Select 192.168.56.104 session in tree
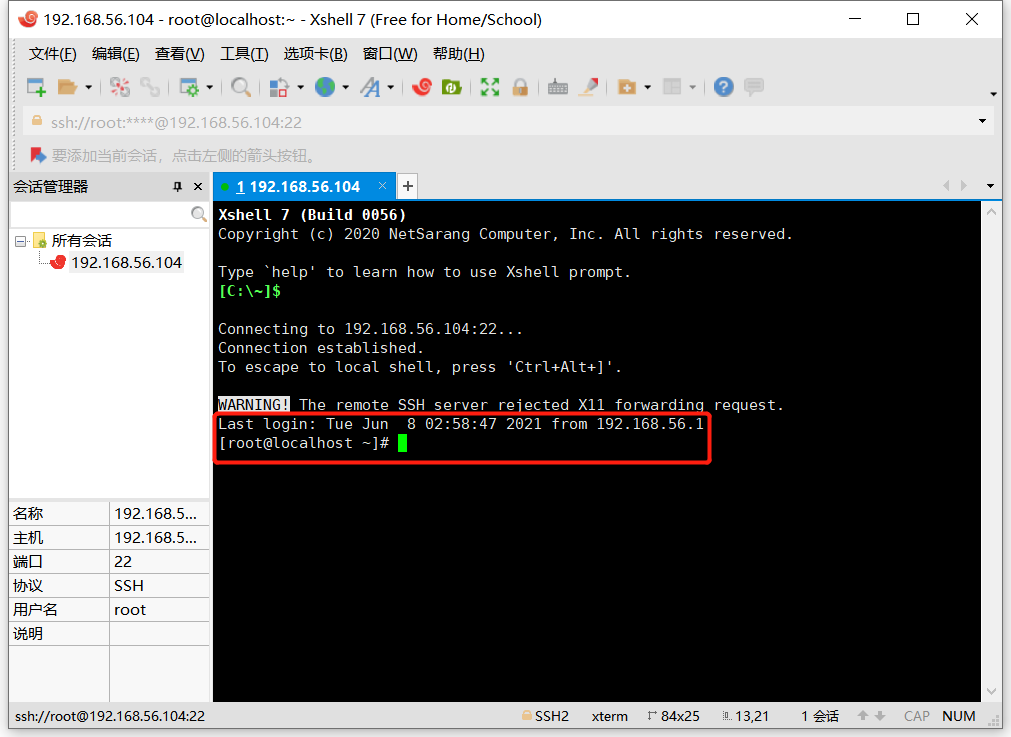The image size is (1011, 737). coord(126,263)
